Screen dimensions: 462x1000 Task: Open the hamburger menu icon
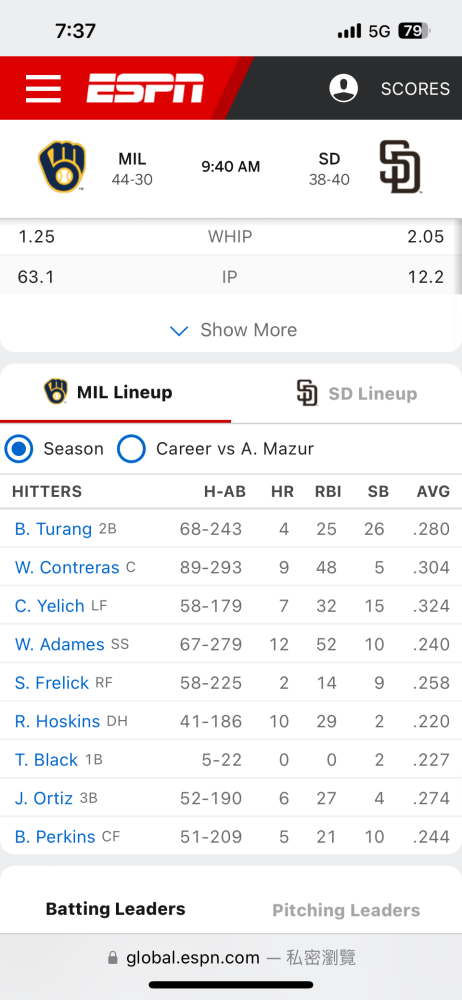43,89
